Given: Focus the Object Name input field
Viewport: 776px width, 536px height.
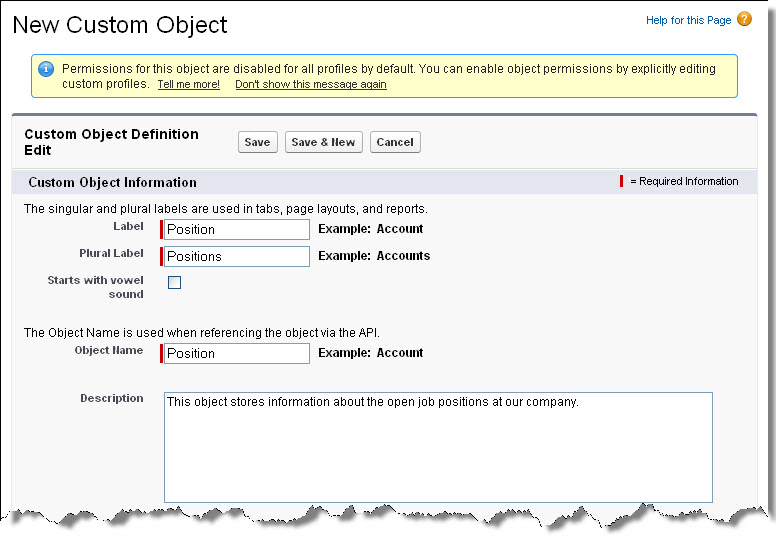Looking at the screenshot, I should point(237,353).
